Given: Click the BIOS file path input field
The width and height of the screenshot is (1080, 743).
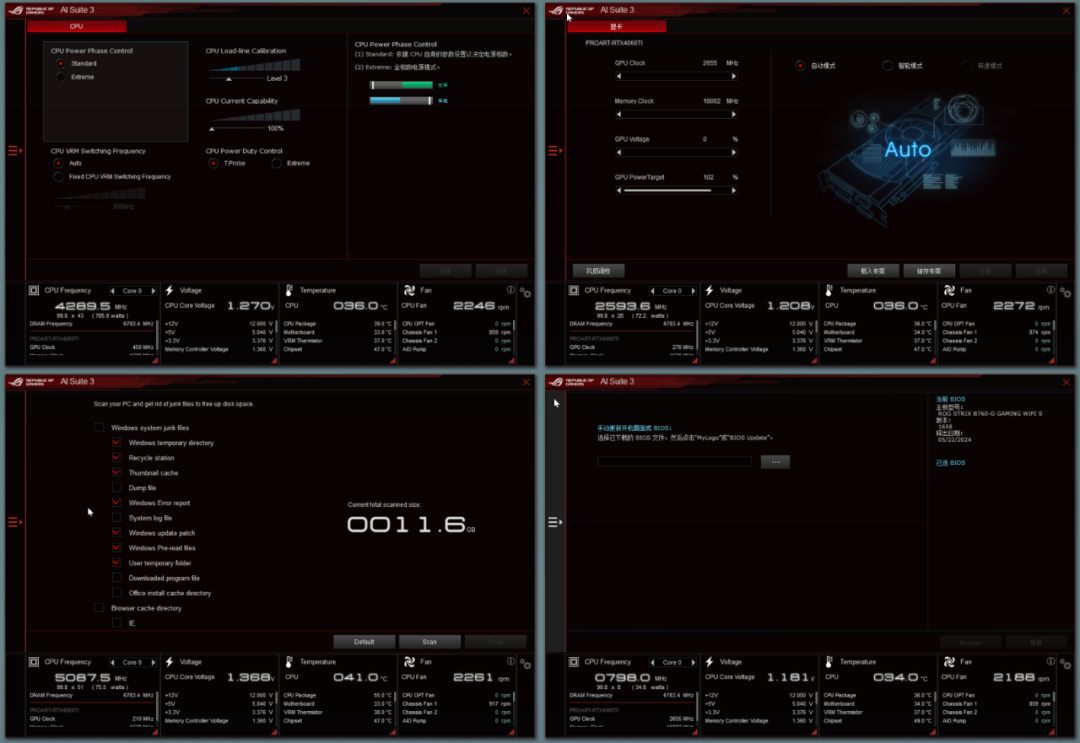Looking at the screenshot, I should [674, 461].
